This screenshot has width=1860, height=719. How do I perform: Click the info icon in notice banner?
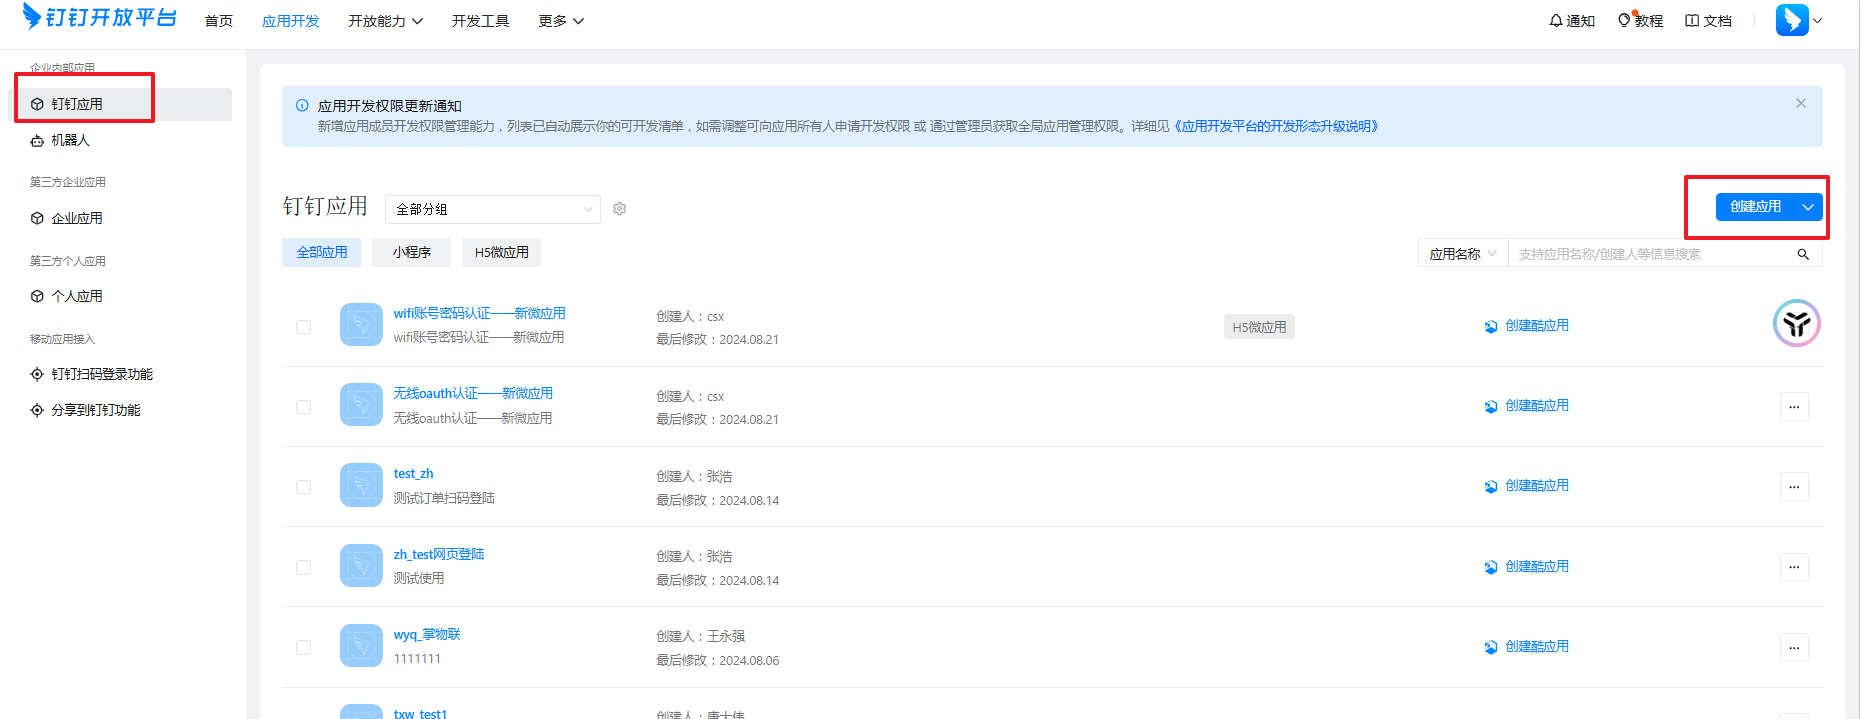click(302, 105)
